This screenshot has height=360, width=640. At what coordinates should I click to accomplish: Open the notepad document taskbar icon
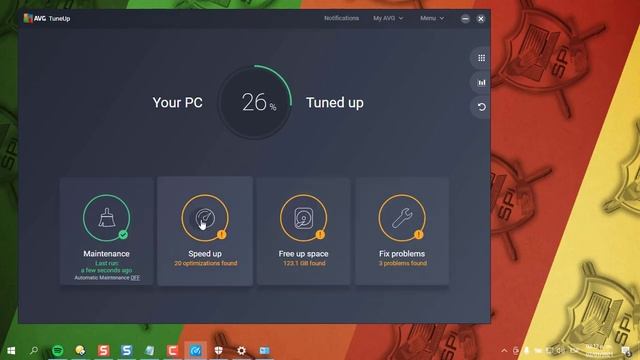[150, 350]
